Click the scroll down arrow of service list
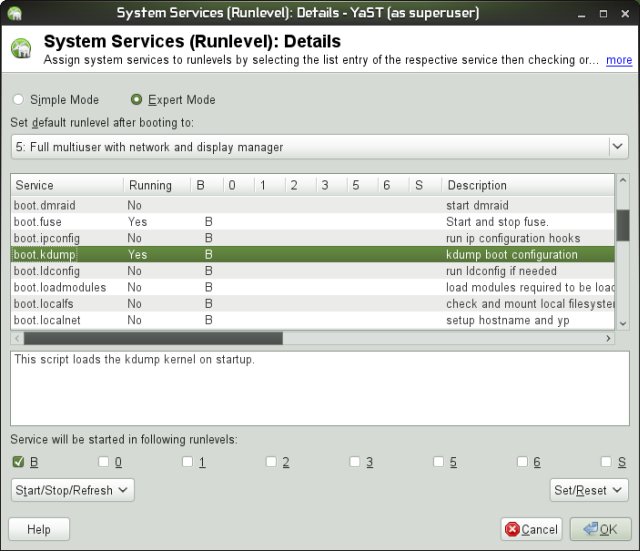 tap(622, 323)
